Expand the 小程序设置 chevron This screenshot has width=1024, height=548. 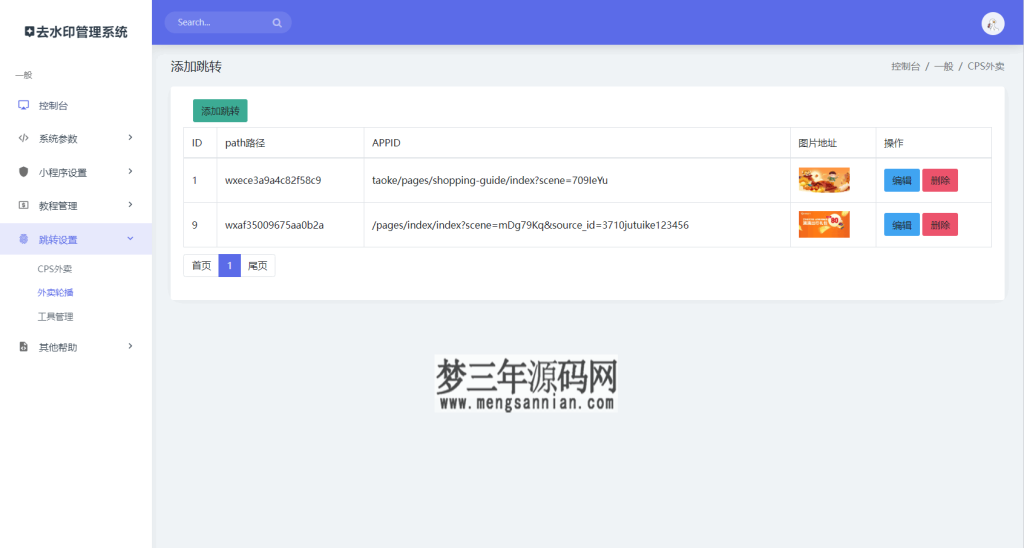coord(130,172)
